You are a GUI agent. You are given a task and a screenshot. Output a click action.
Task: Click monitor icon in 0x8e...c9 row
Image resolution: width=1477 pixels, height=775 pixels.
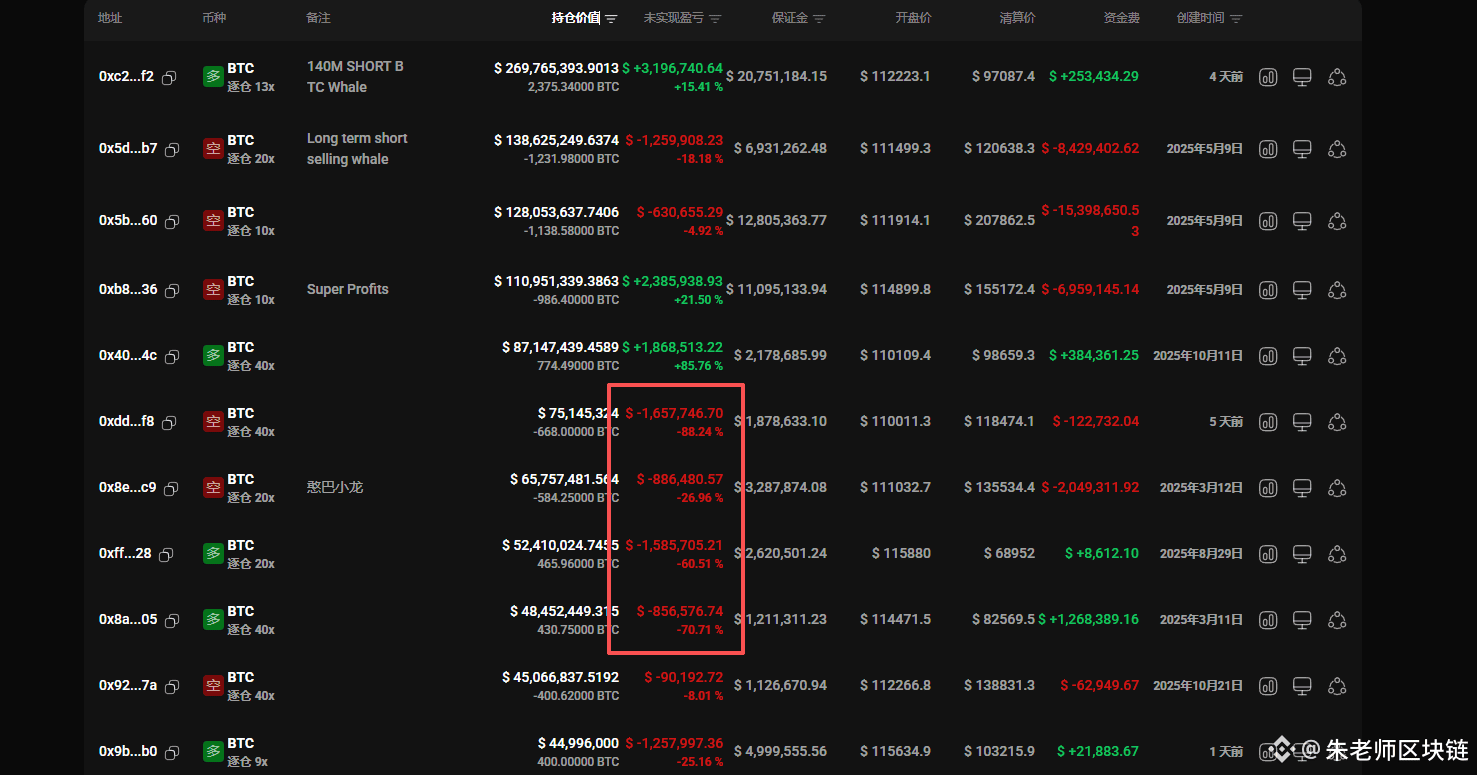click(x=1302, y=488)
